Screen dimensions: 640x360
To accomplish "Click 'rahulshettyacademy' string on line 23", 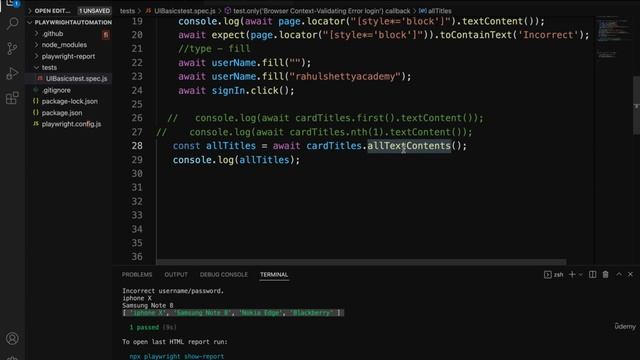I will [x=345, y=76].
